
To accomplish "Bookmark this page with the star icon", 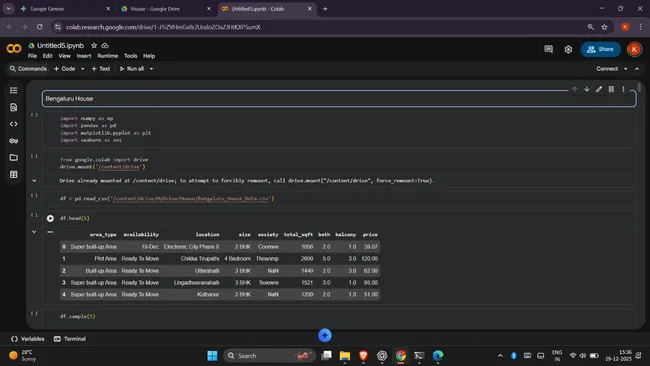I will 604,27.
